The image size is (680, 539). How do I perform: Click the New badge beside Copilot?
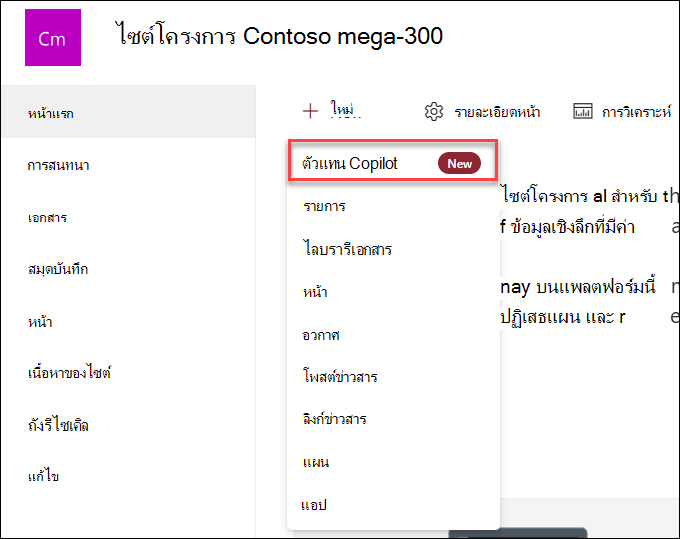click(459, 163)
